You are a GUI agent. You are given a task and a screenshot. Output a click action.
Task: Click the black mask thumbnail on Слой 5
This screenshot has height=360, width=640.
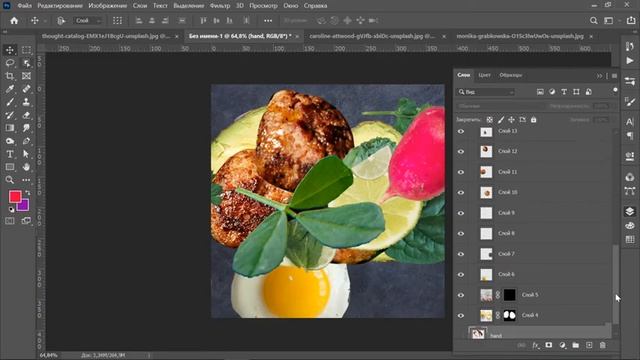(x=509, y=295)
